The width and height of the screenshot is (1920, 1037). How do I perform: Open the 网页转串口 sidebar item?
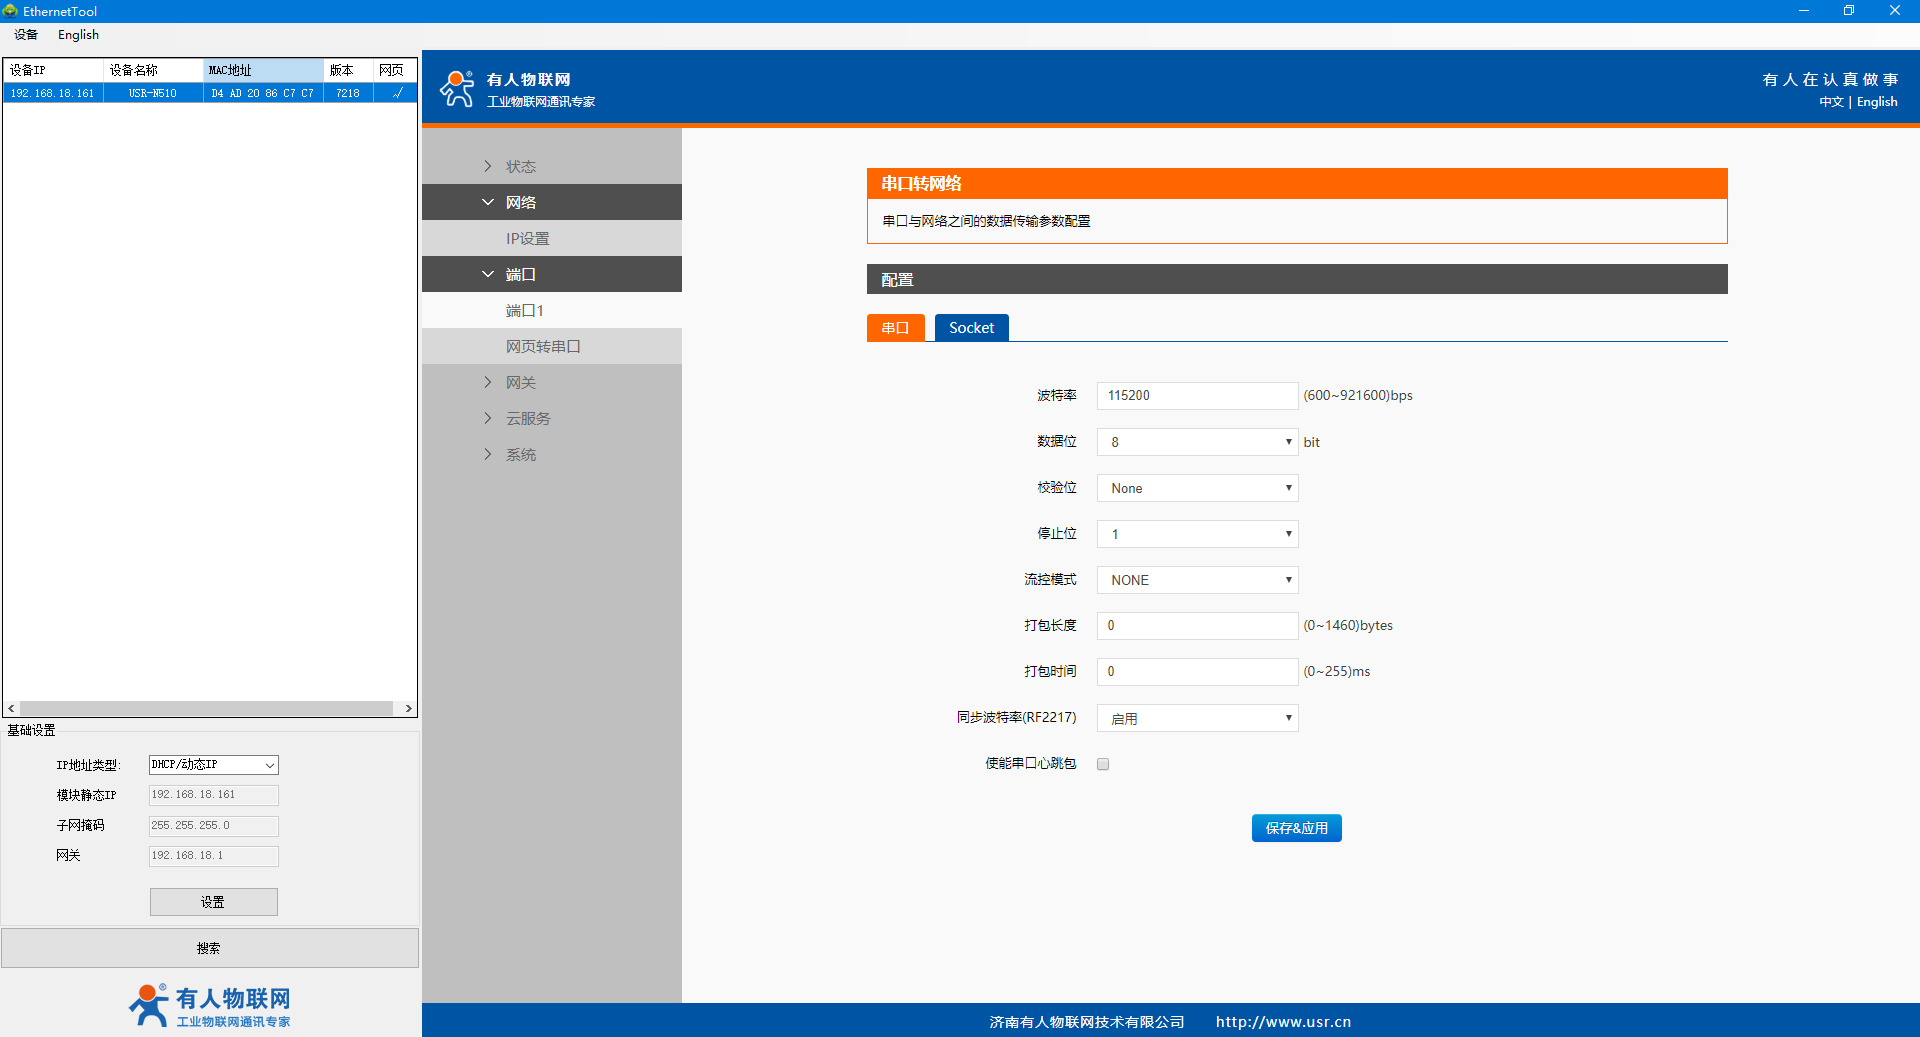point(543,346)
